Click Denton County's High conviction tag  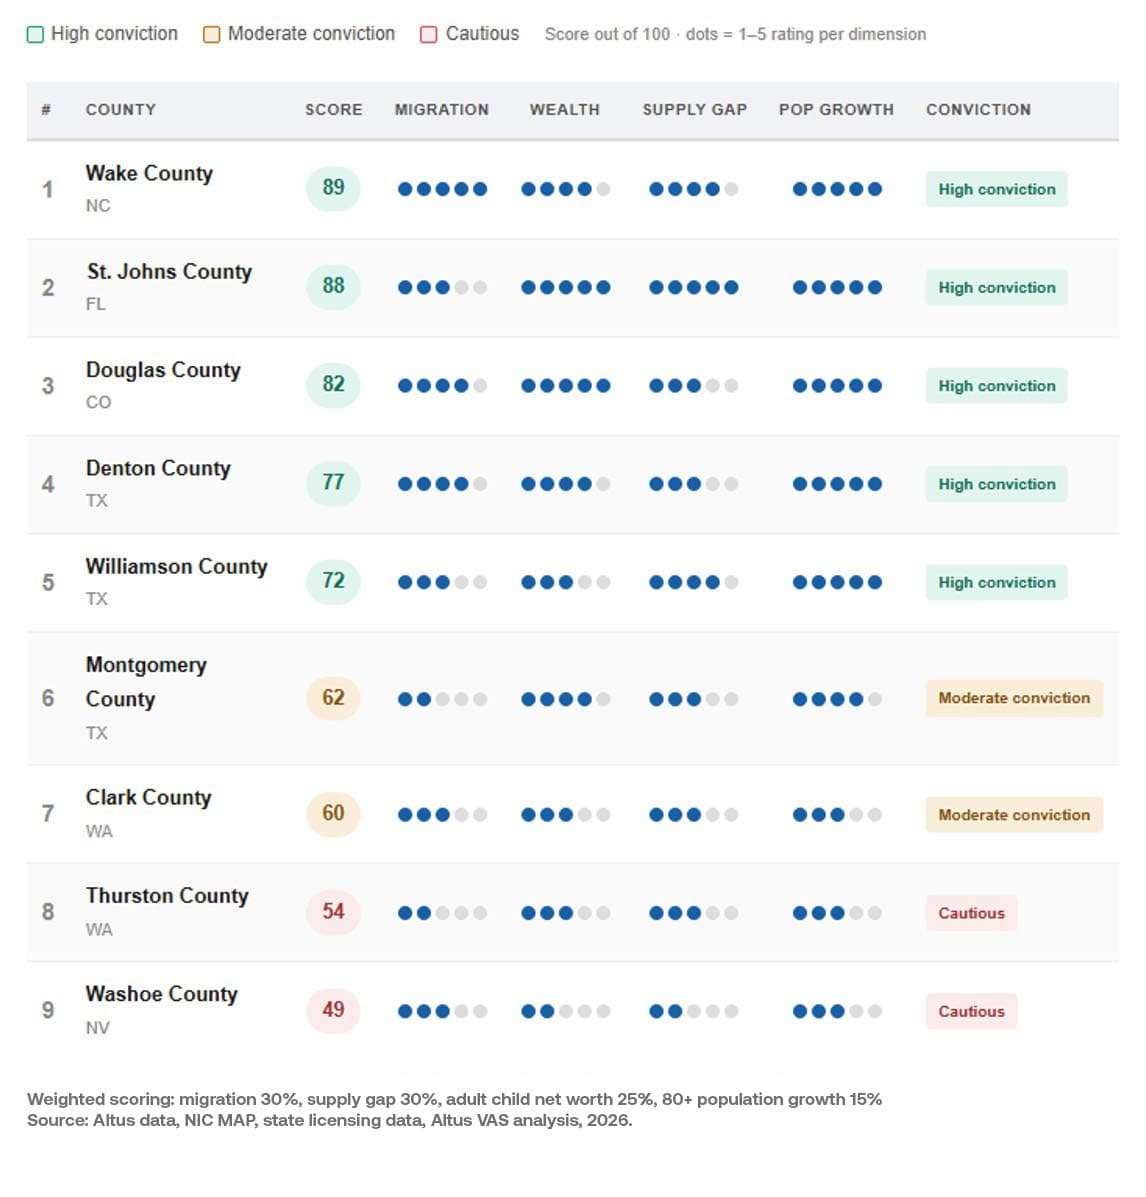coord(996,484)
